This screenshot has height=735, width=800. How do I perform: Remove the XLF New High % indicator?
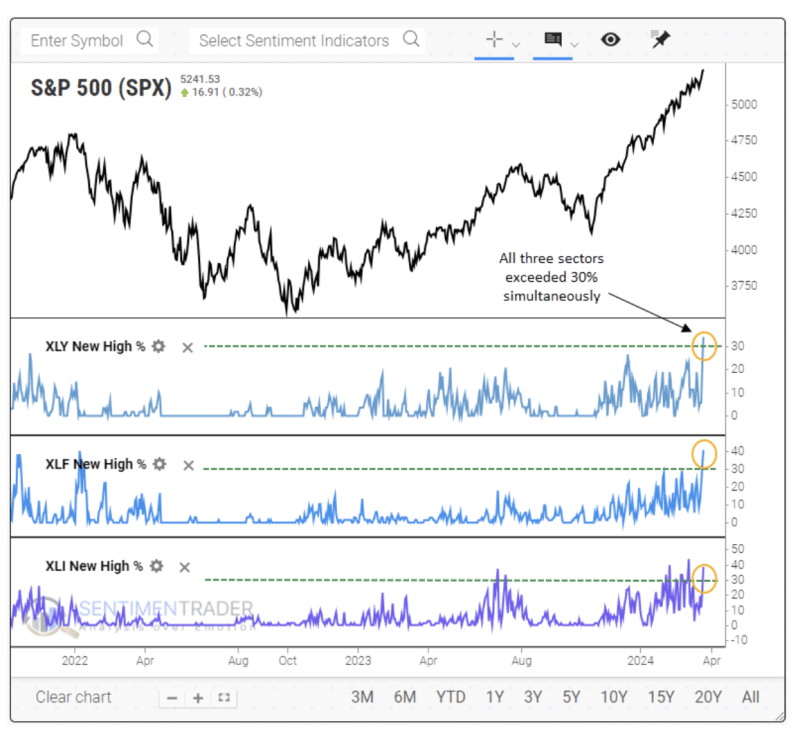pos(187,465)
